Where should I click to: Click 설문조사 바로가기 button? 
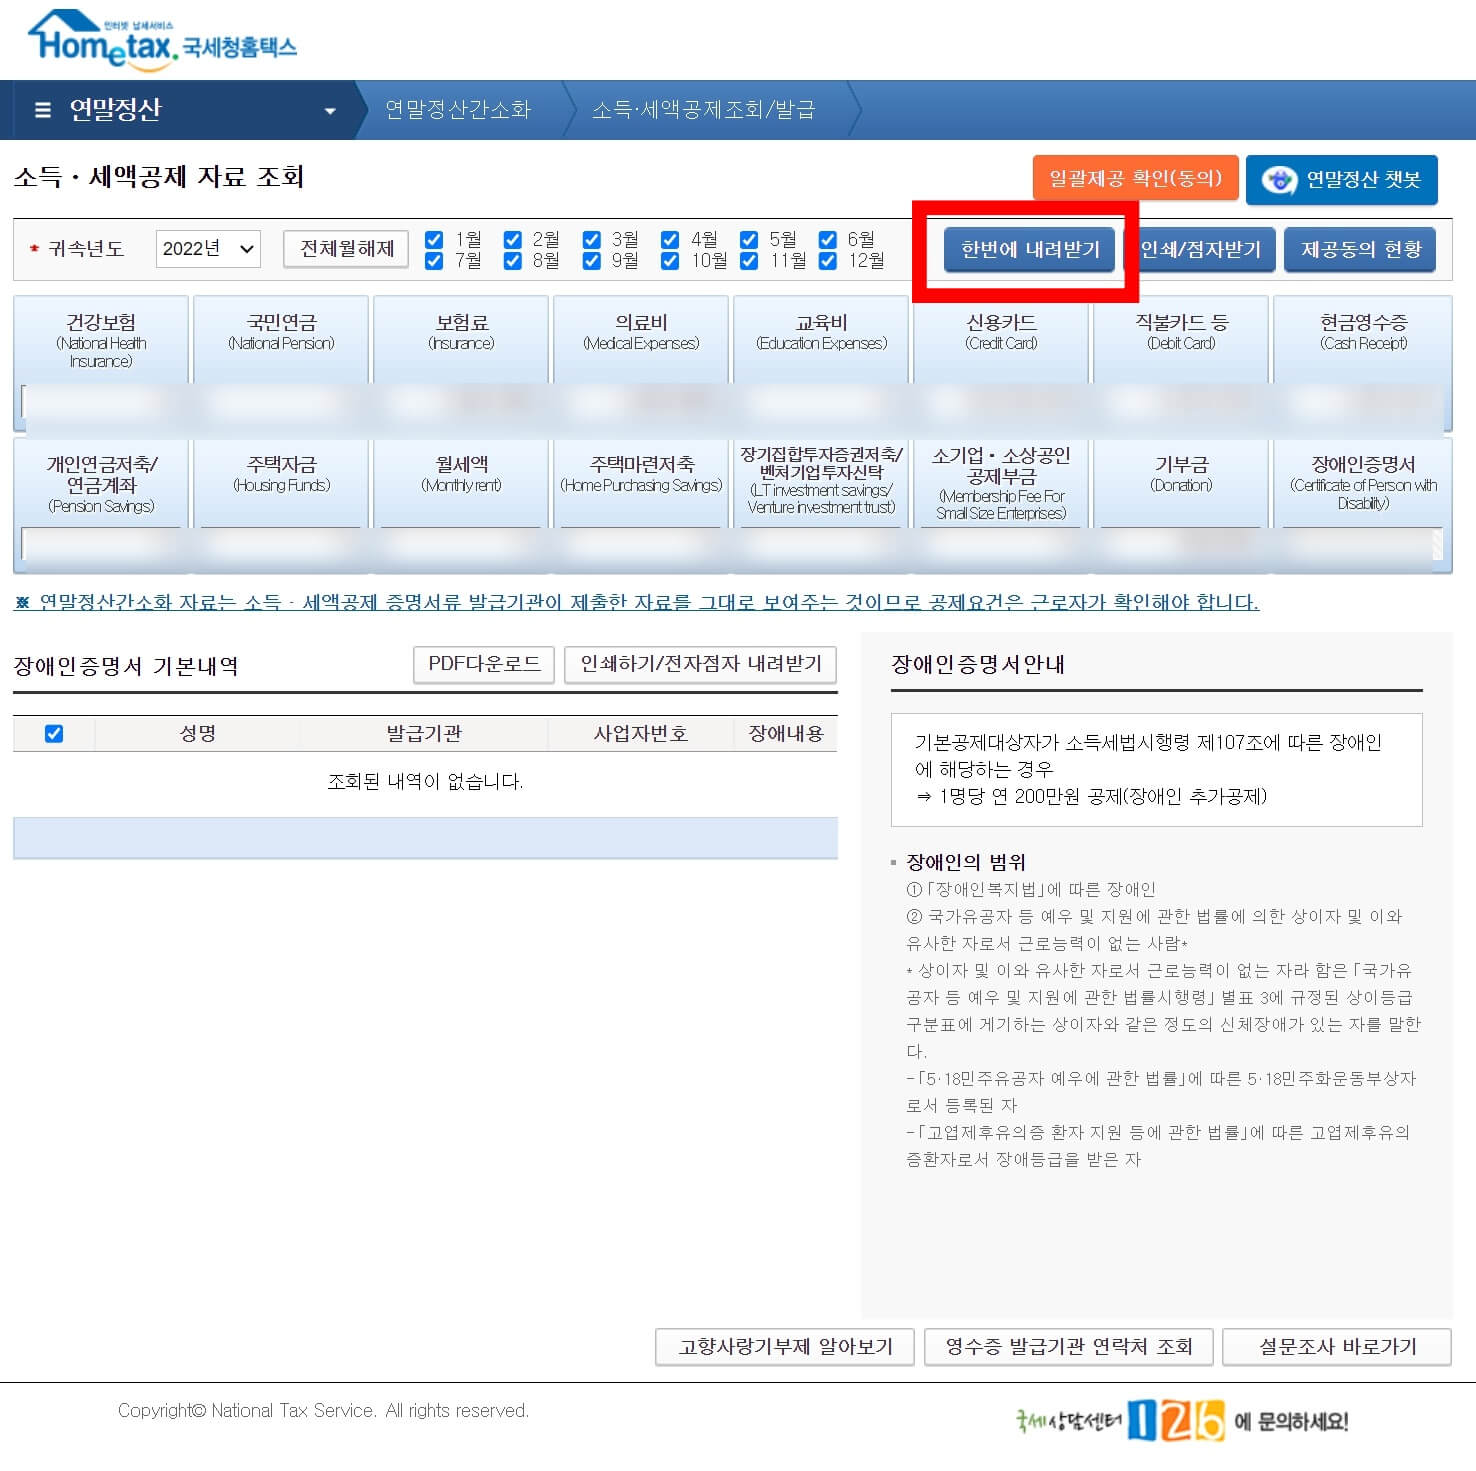coord(1337,1347)
